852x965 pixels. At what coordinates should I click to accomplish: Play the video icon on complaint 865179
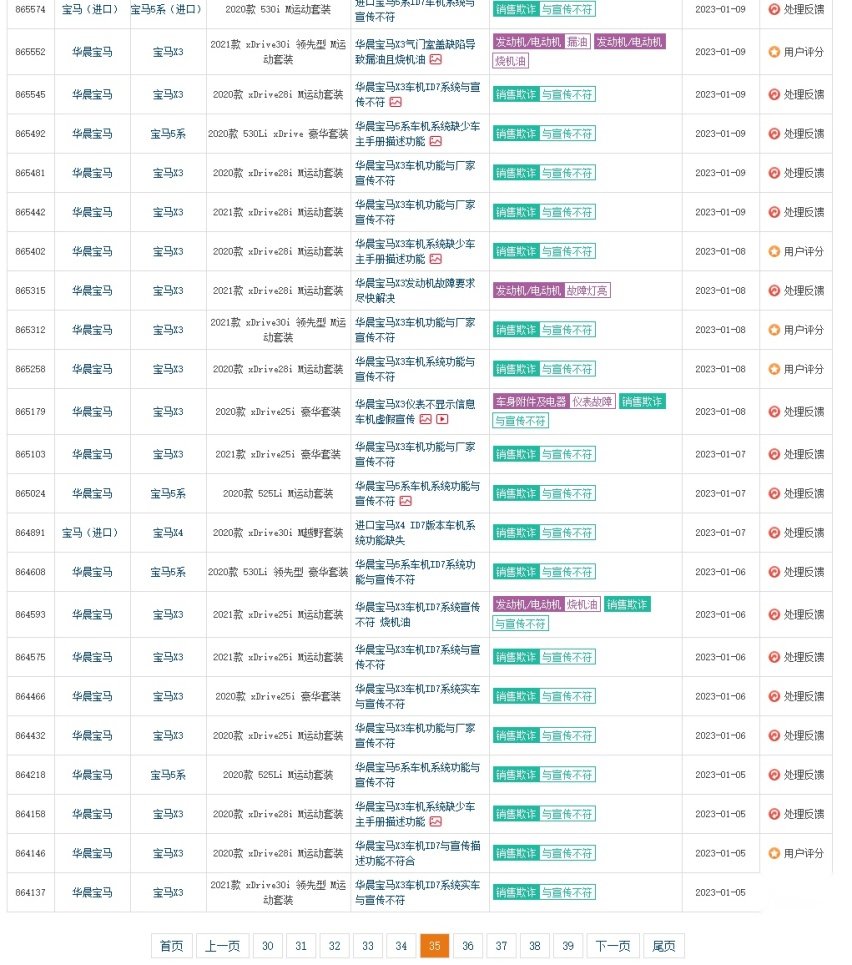(442, 419)
